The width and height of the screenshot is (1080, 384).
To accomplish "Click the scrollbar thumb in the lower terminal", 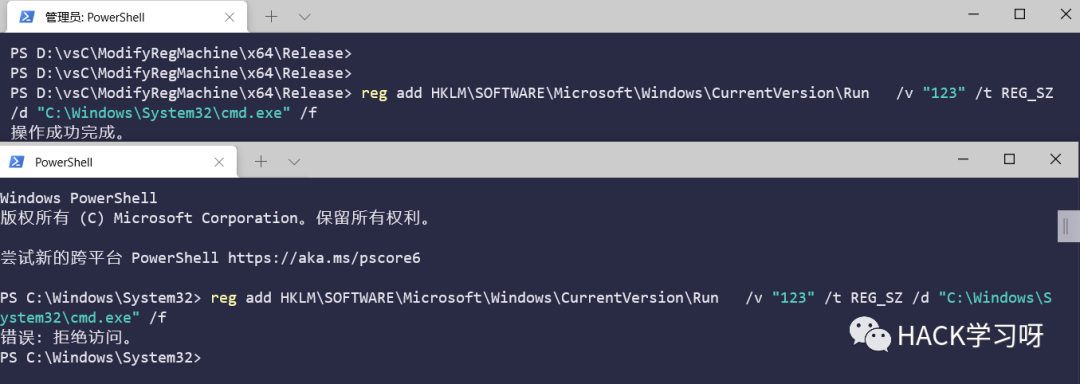I will [1068, 226].
